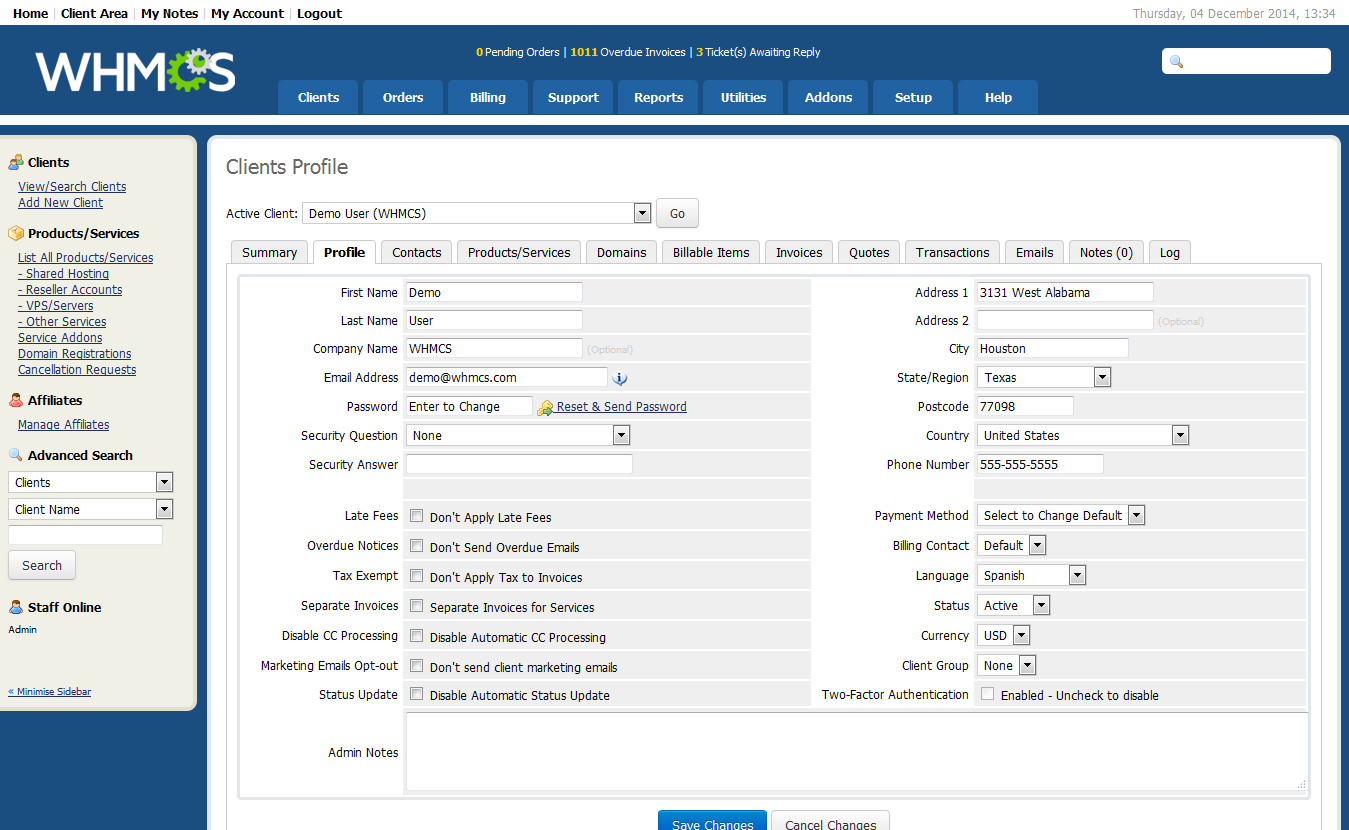This screenshot has width=1349, height=830.
Task: Click the Admin Notes text area
Action: pos(856,752)
